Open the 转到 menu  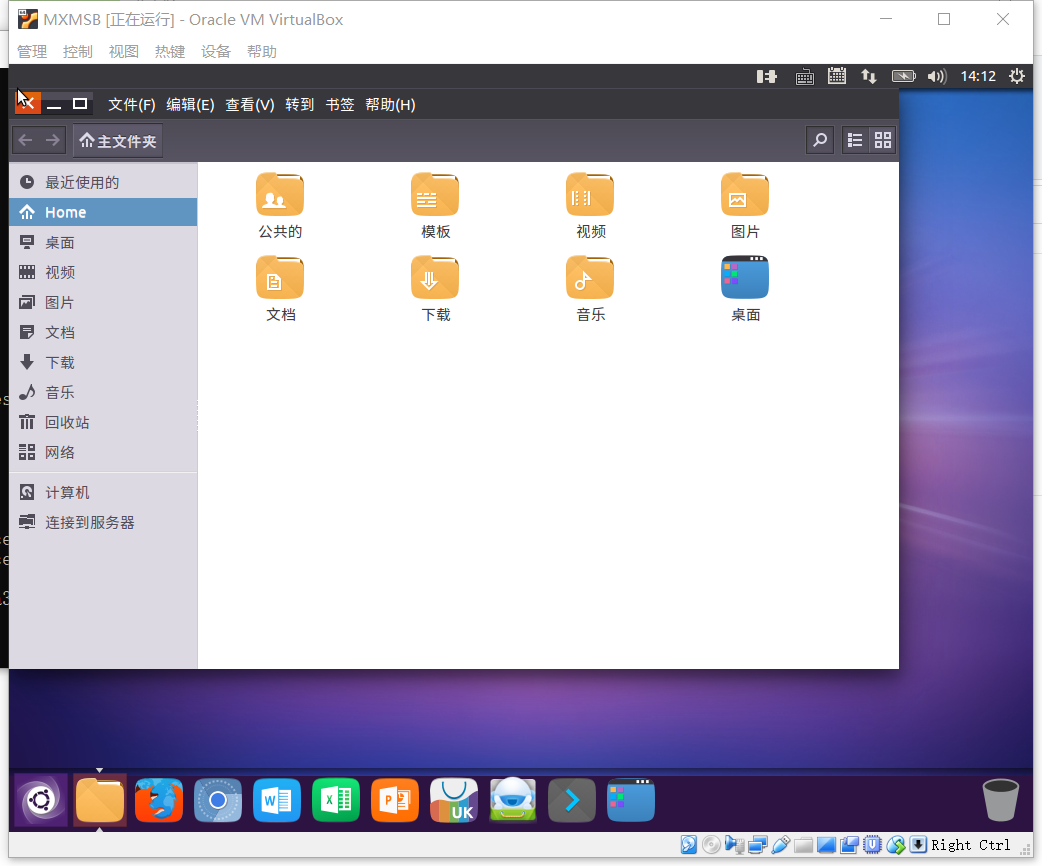click(299, 105)
